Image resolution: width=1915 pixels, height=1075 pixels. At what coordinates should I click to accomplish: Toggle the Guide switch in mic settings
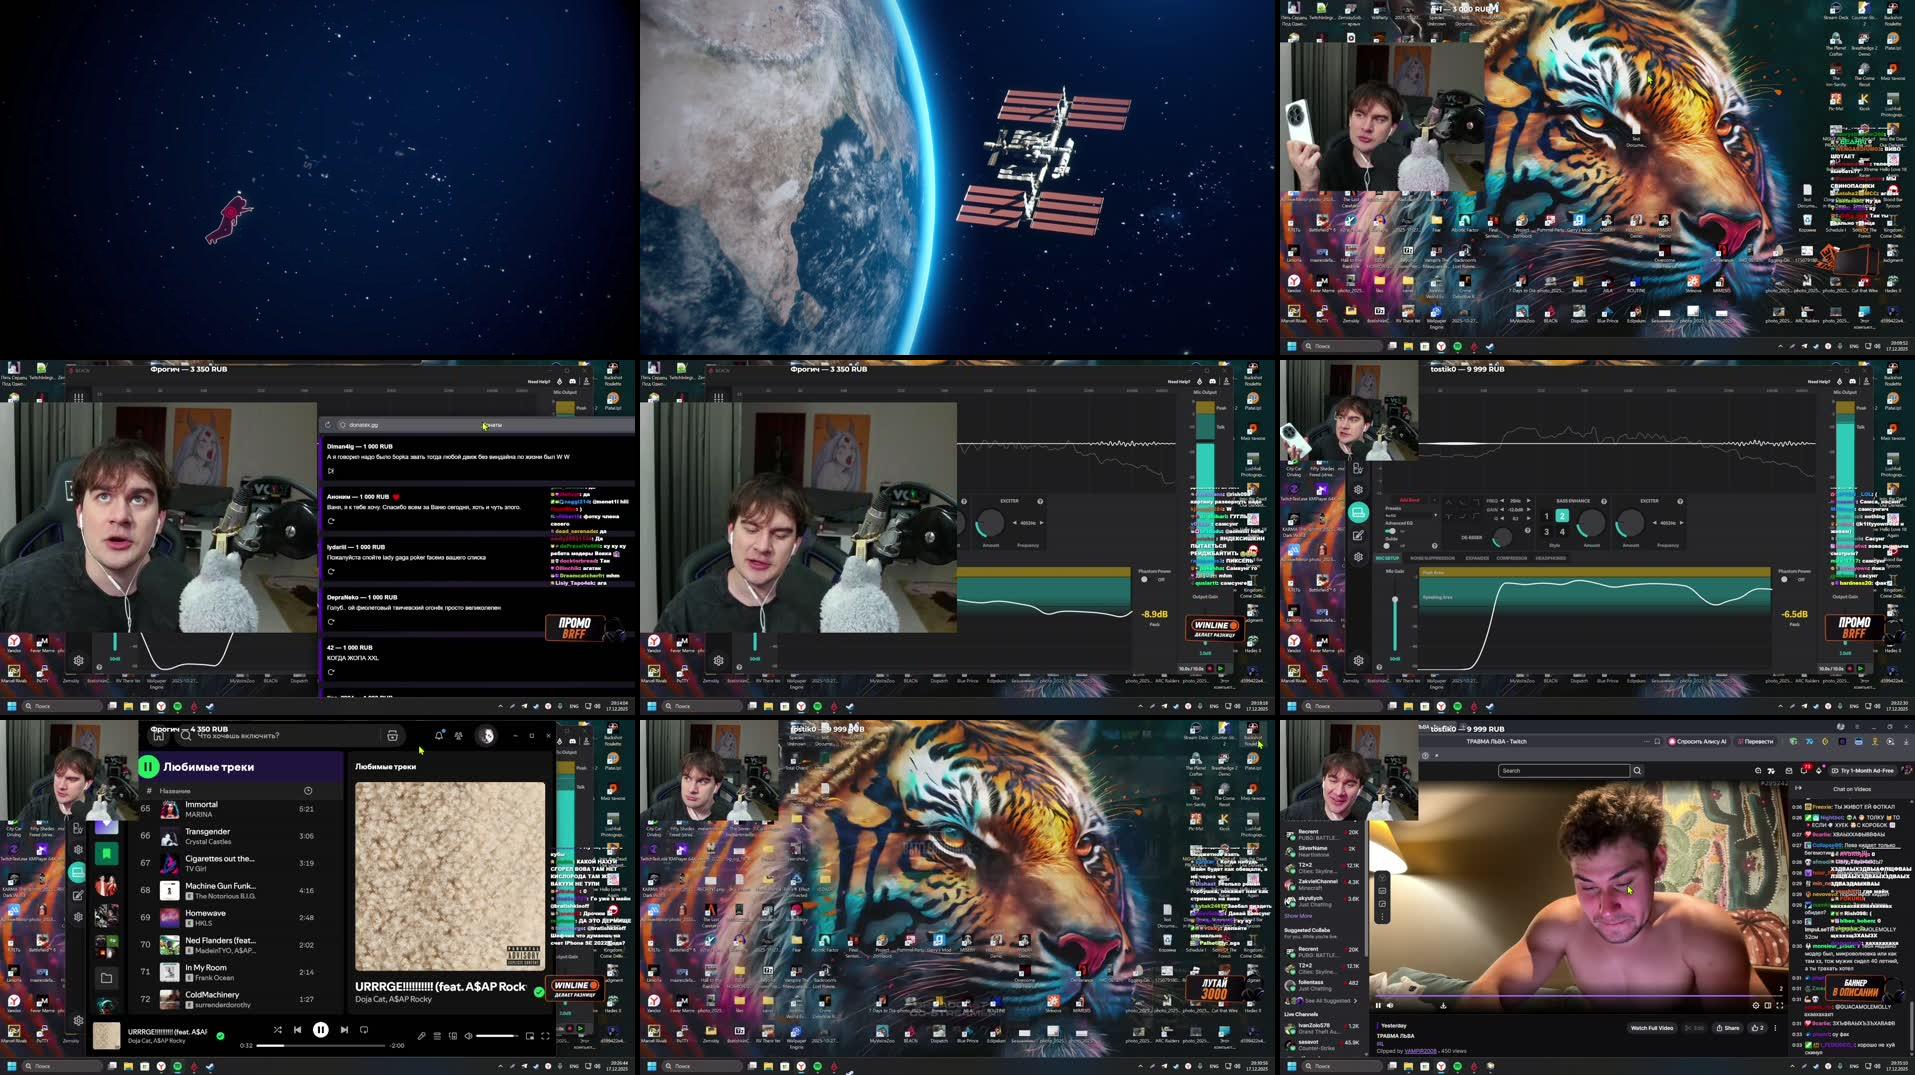pos(1387,546)
